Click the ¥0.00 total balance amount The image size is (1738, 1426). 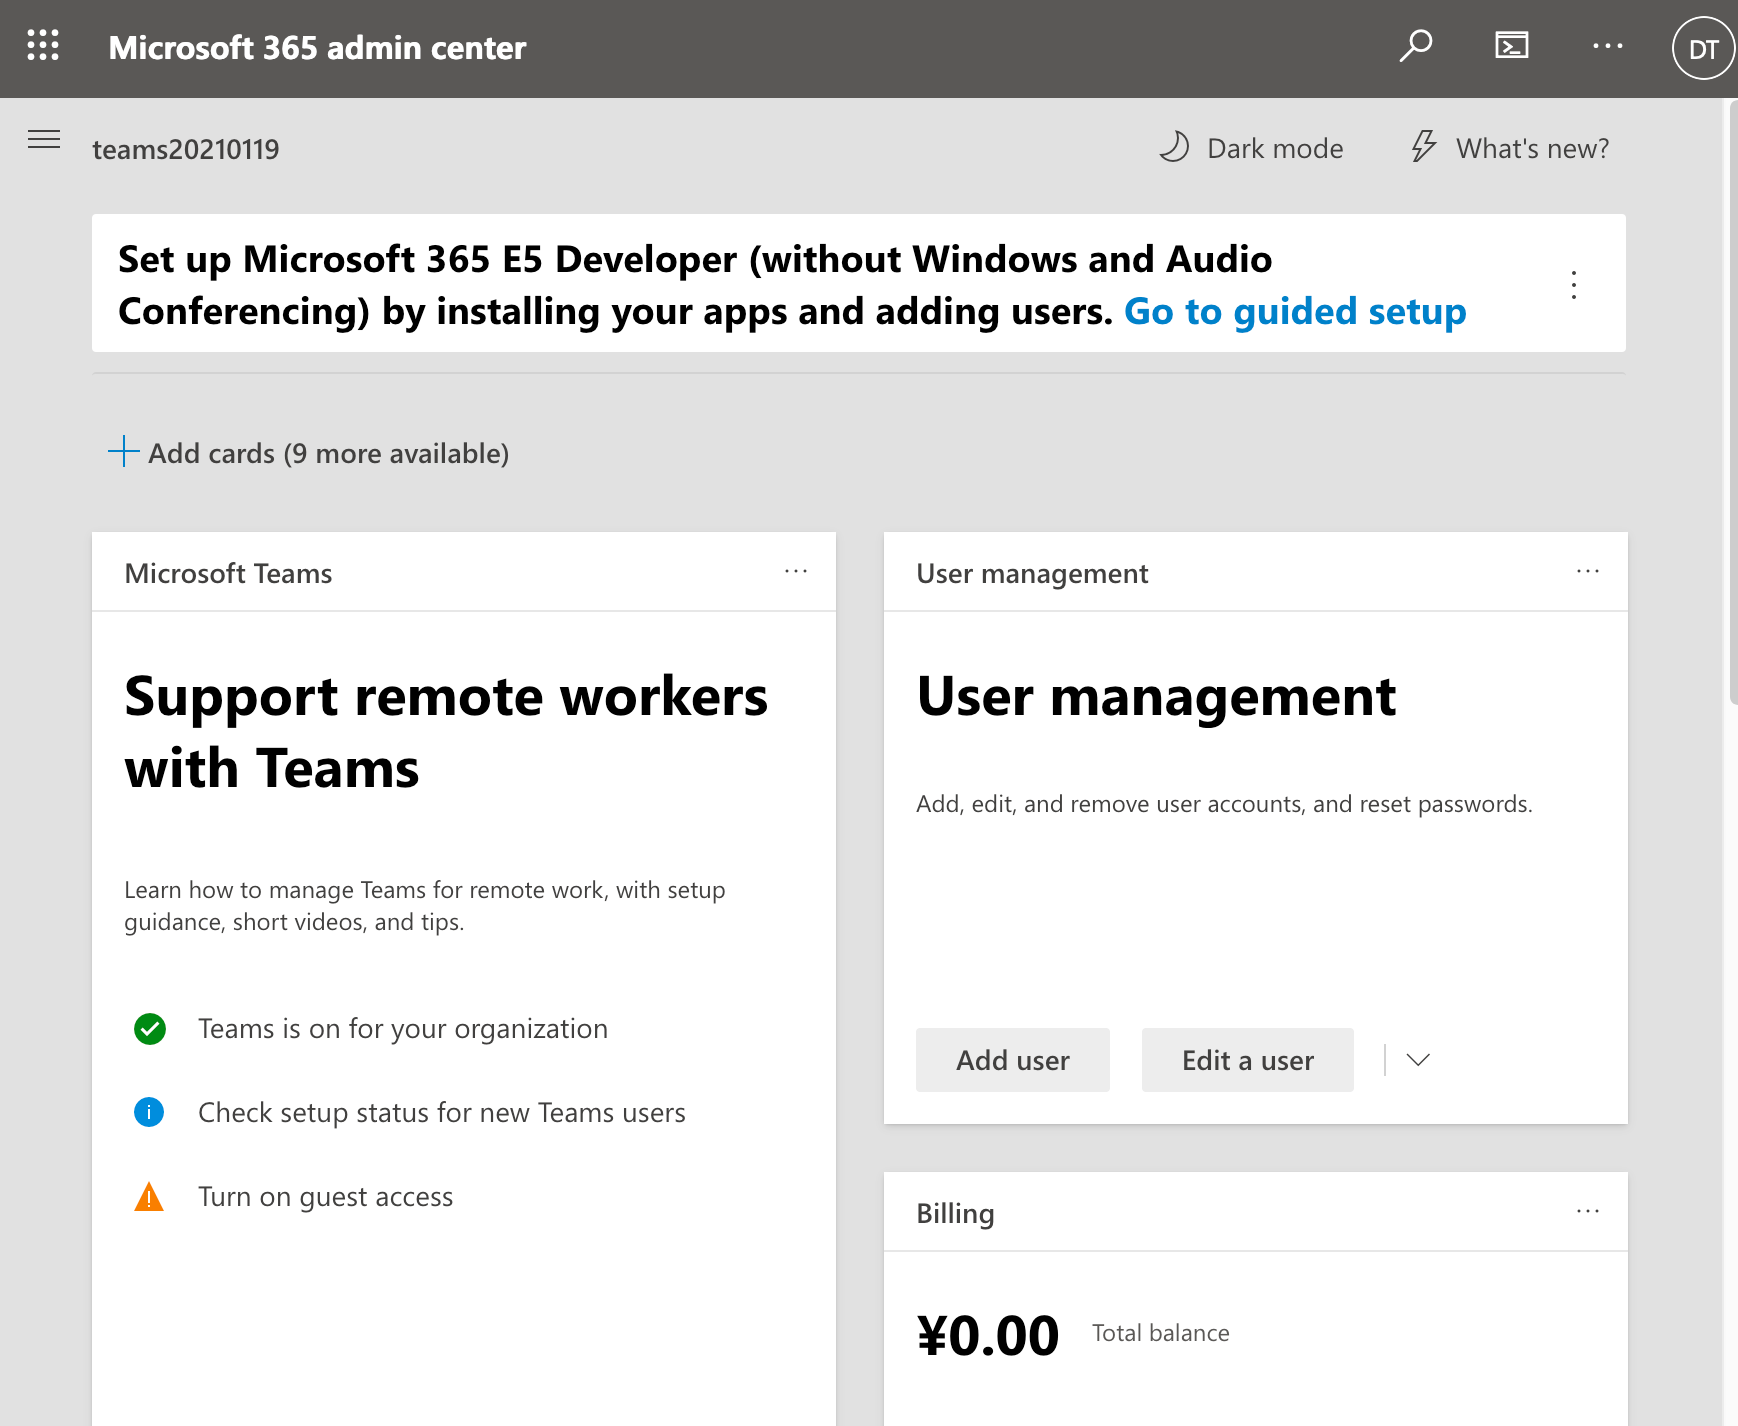coord(988,1335)
